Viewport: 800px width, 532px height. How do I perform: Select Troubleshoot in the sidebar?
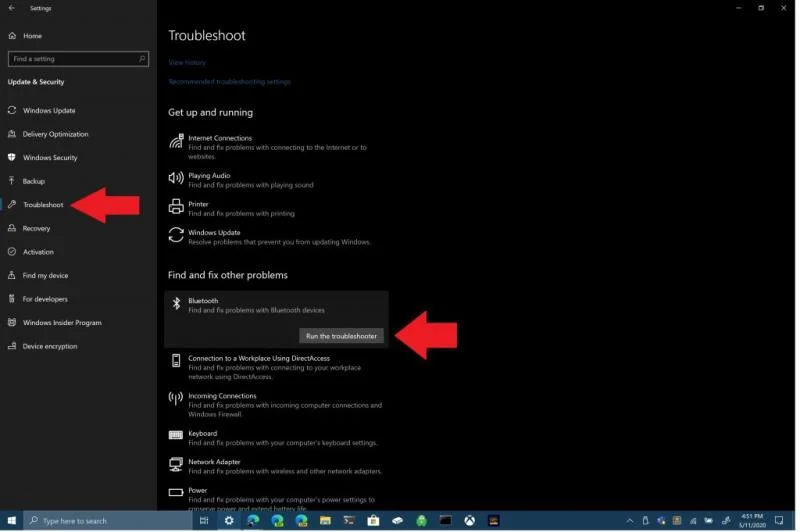[43, 205]
